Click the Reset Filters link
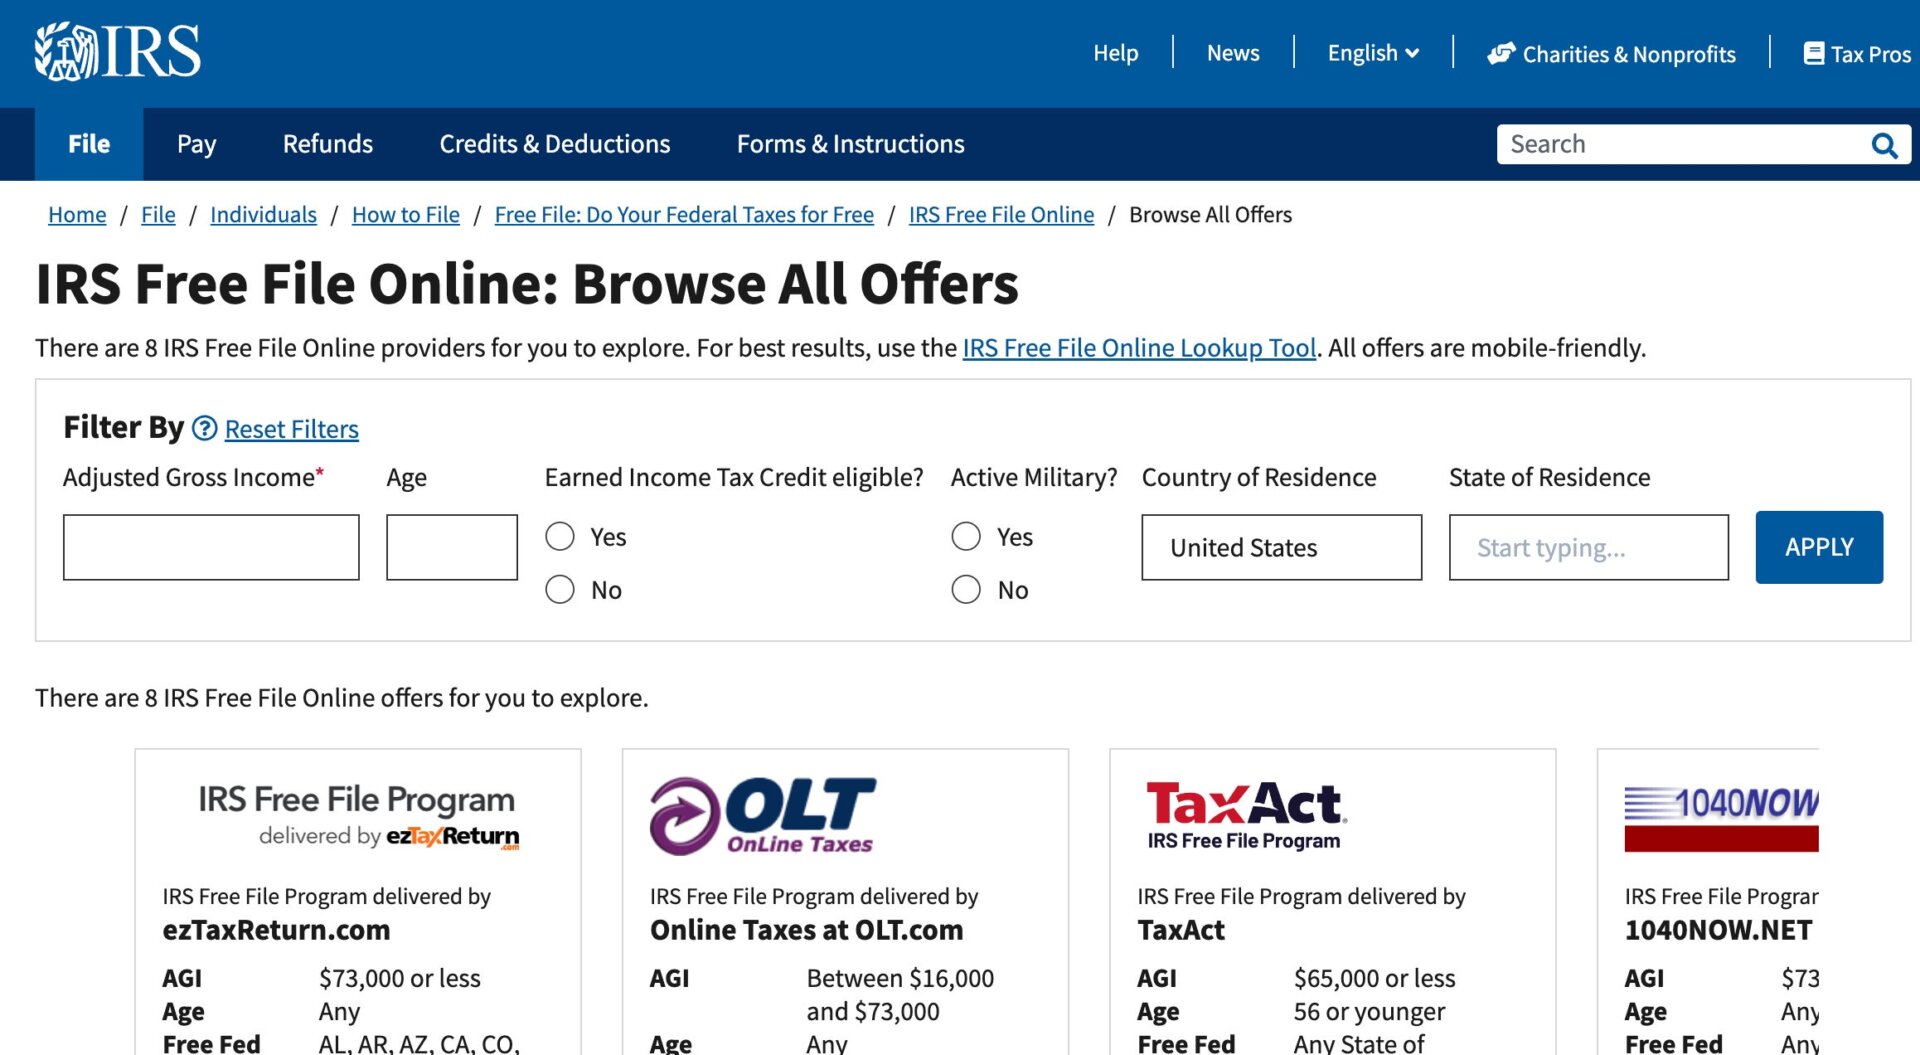The height and width of the screenshot is (1055, 1920). (291, 429)
